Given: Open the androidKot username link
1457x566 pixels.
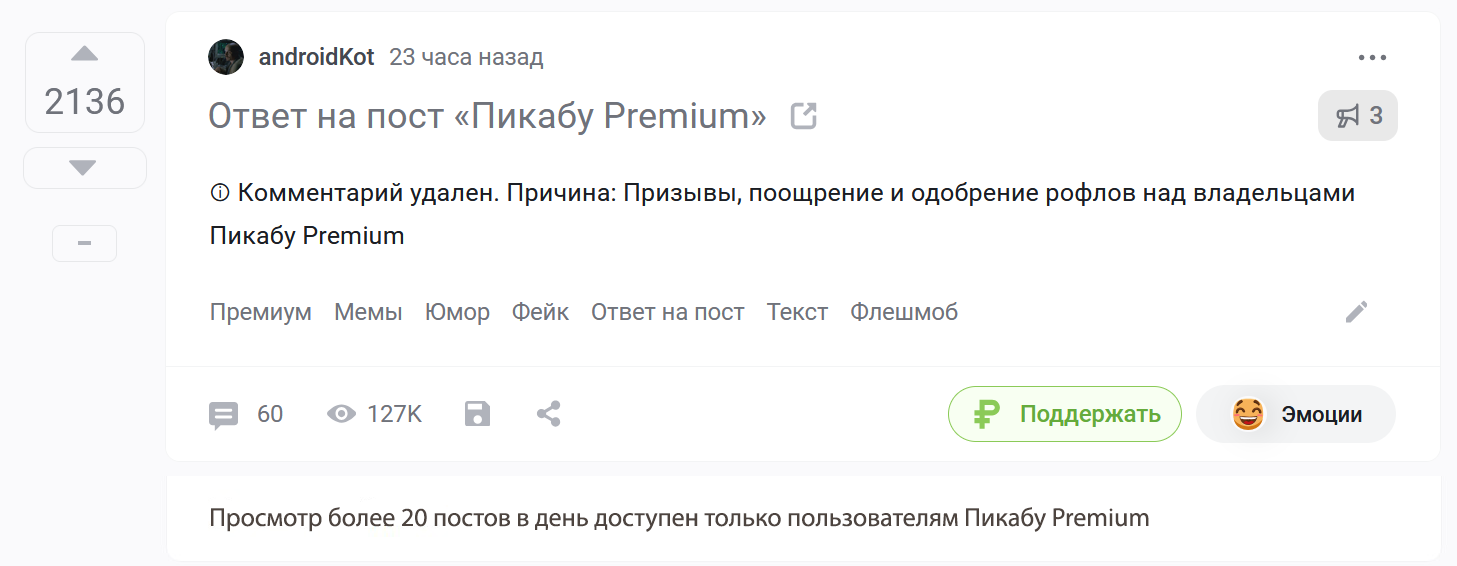Looking at the screenshot, I should (316, 57).
